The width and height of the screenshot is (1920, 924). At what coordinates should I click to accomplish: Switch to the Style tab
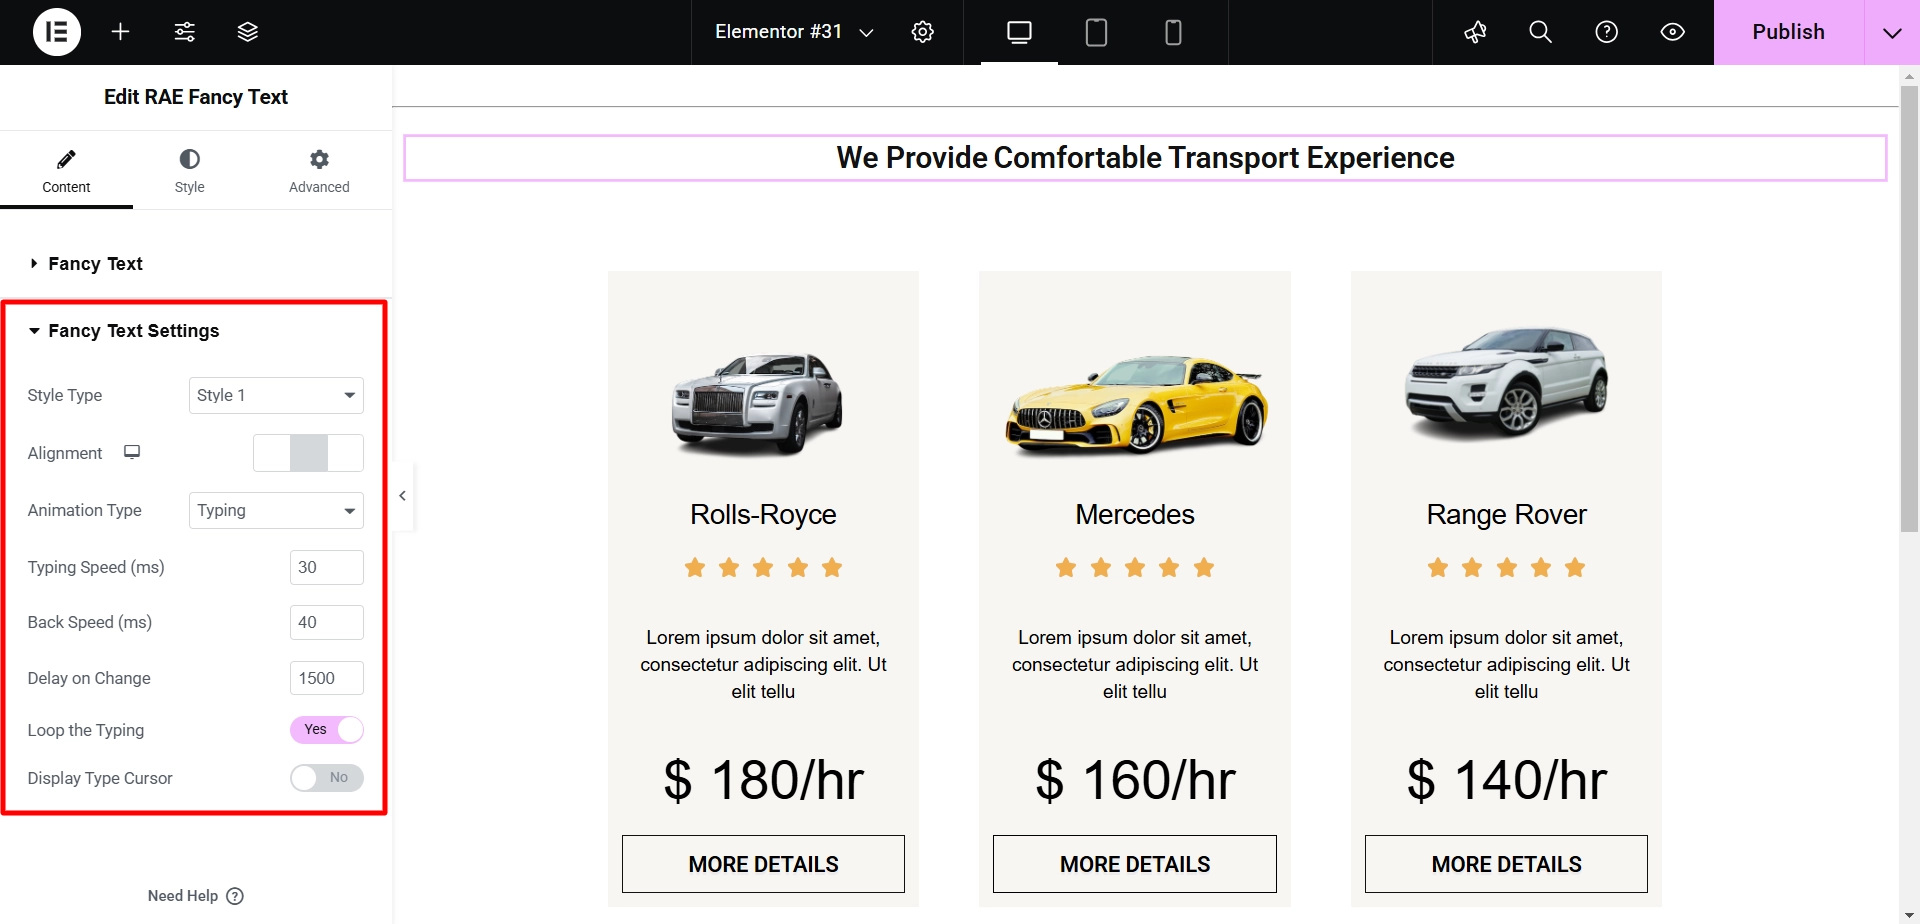189,171
